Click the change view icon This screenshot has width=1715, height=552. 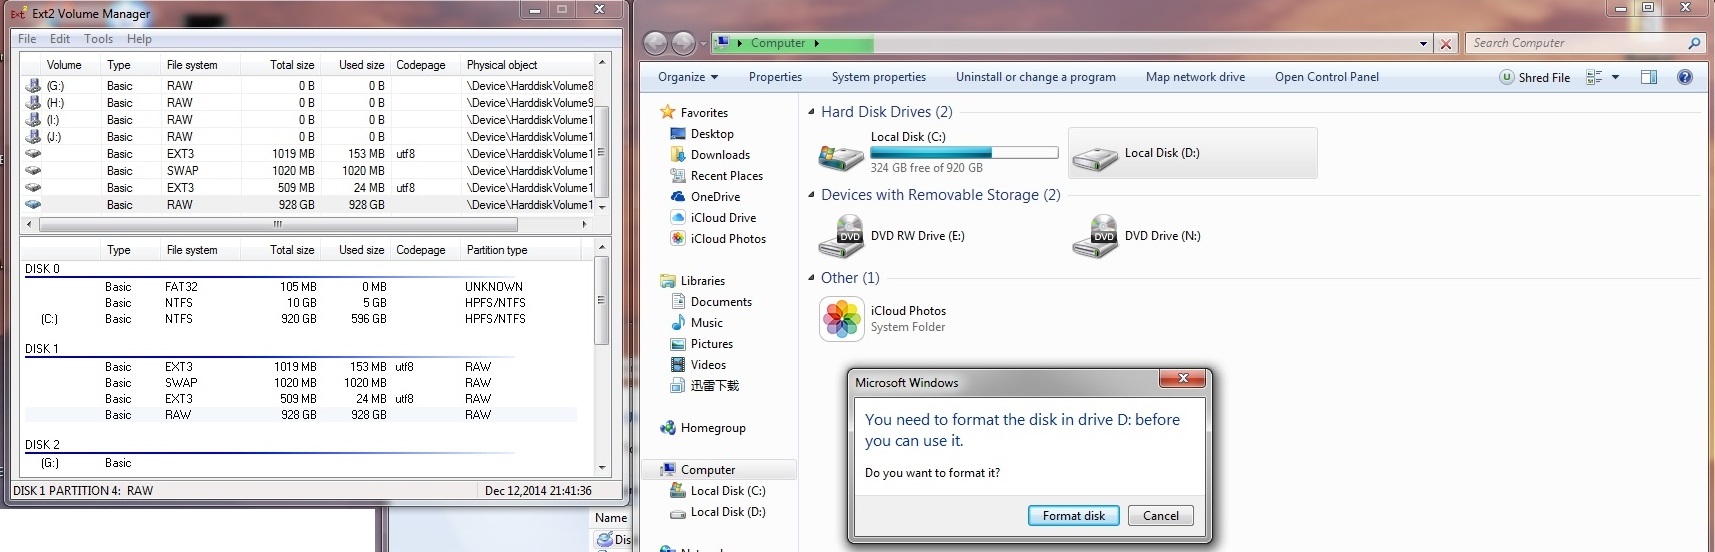tap(1594, 77)
